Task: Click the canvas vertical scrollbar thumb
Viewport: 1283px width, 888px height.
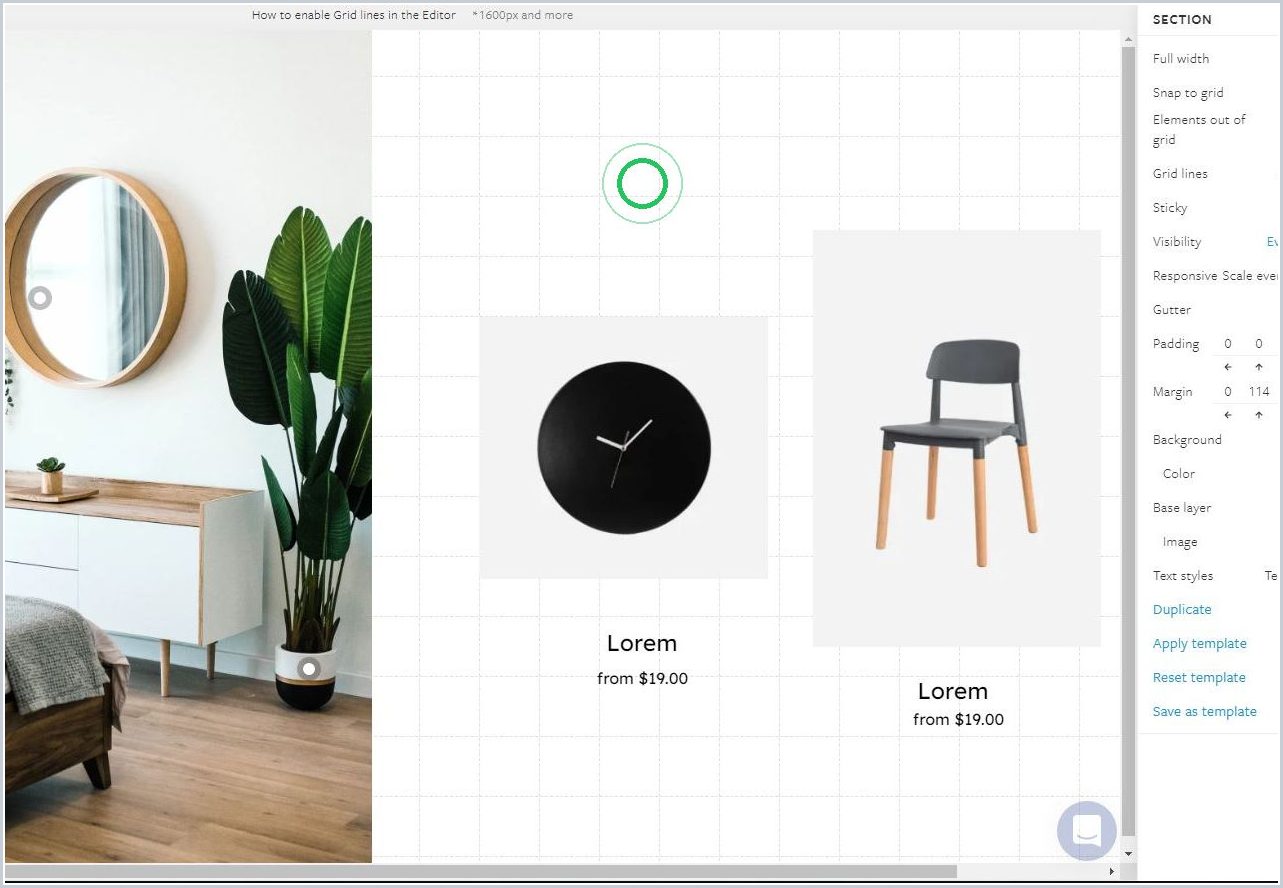Action: (x=1128, y=440)
